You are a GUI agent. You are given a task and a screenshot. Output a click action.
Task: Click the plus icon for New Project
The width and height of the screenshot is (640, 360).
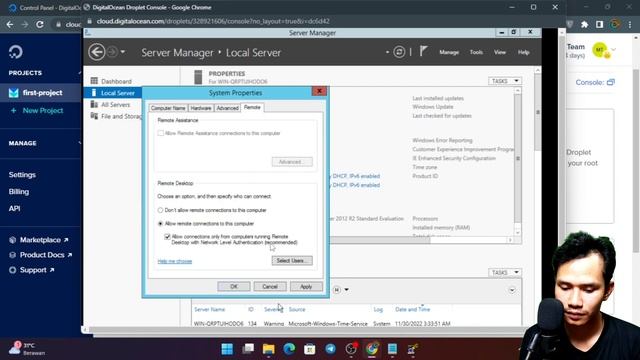click(13, 110)
